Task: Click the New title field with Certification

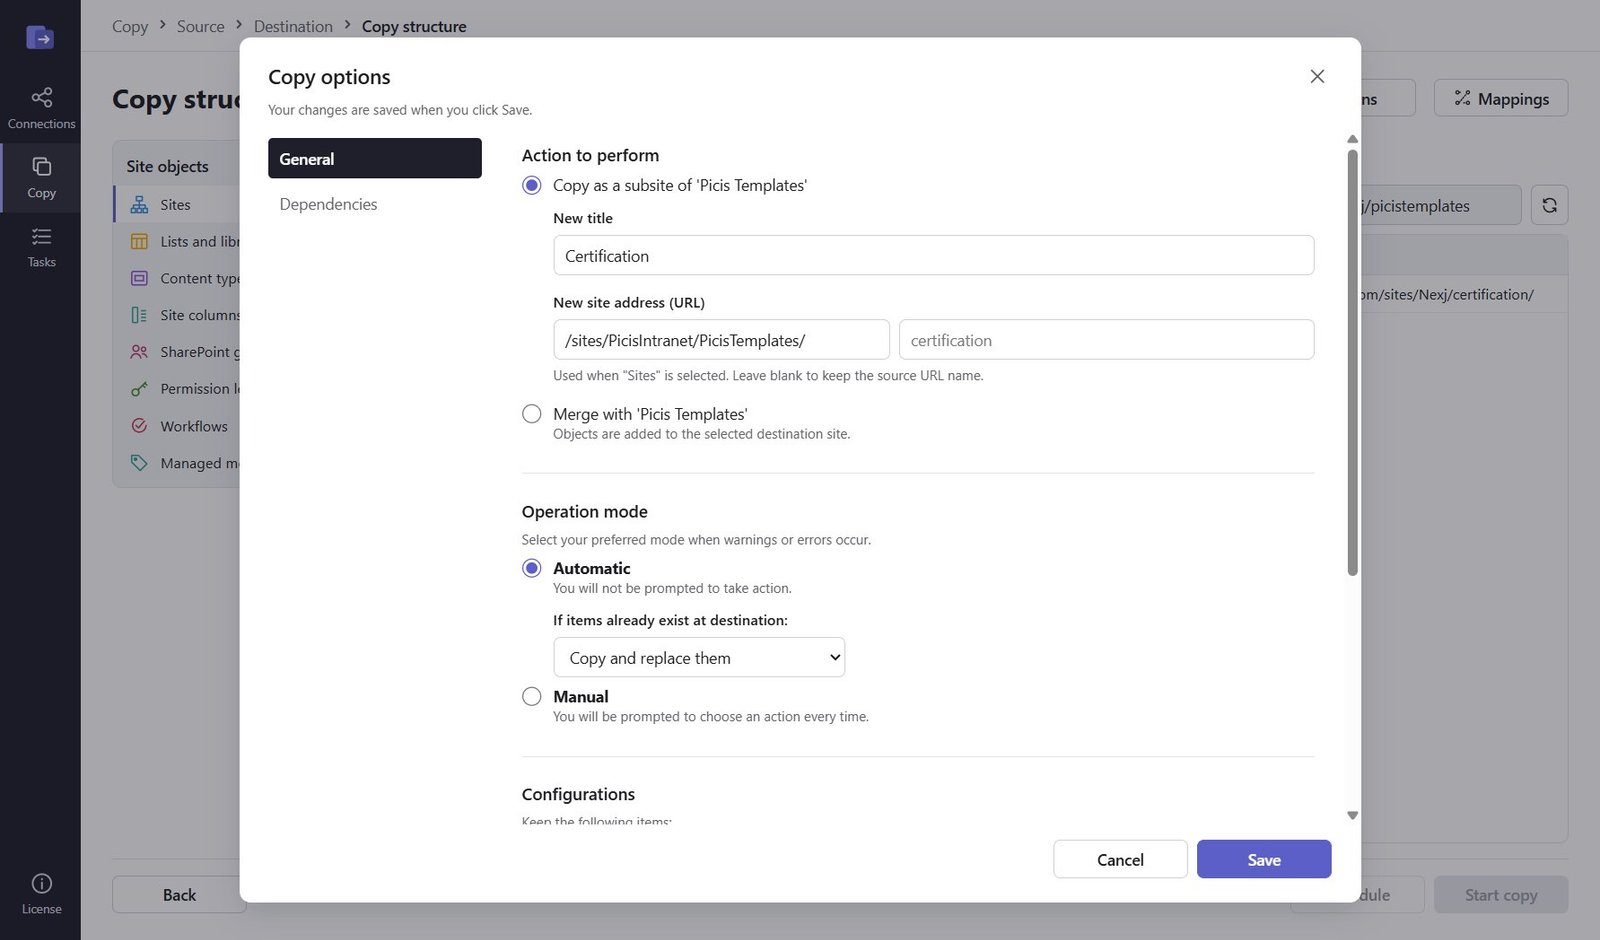Action: 933,255
